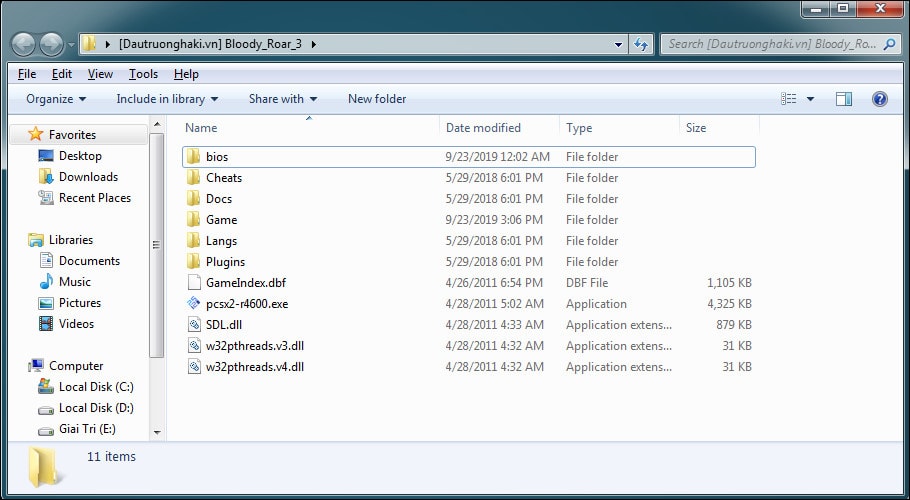
Task: Maximize the Explorer window
Action: click(x=843, y=8)
